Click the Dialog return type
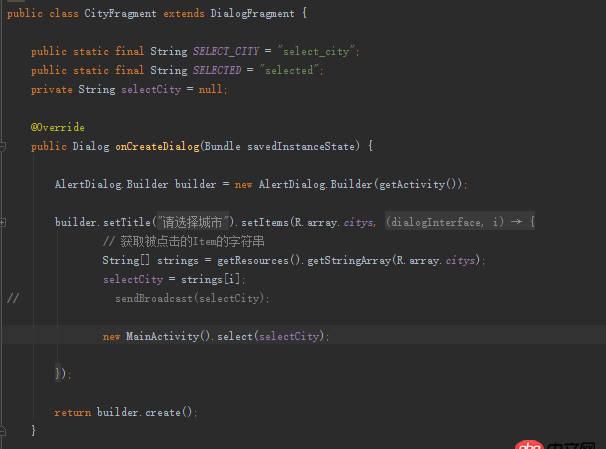 [x=91, y=146]
